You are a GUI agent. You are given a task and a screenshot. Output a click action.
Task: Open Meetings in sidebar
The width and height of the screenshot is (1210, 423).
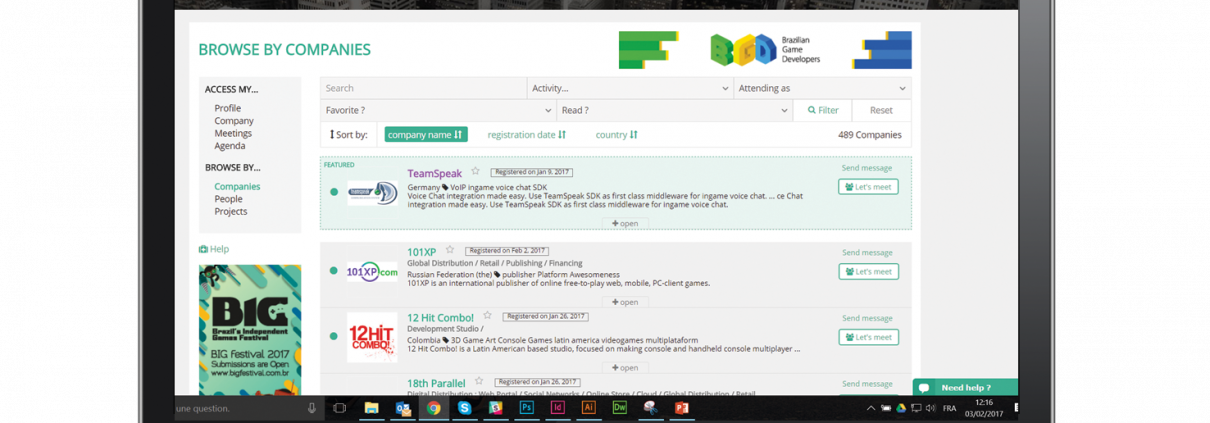coord(233,133)
